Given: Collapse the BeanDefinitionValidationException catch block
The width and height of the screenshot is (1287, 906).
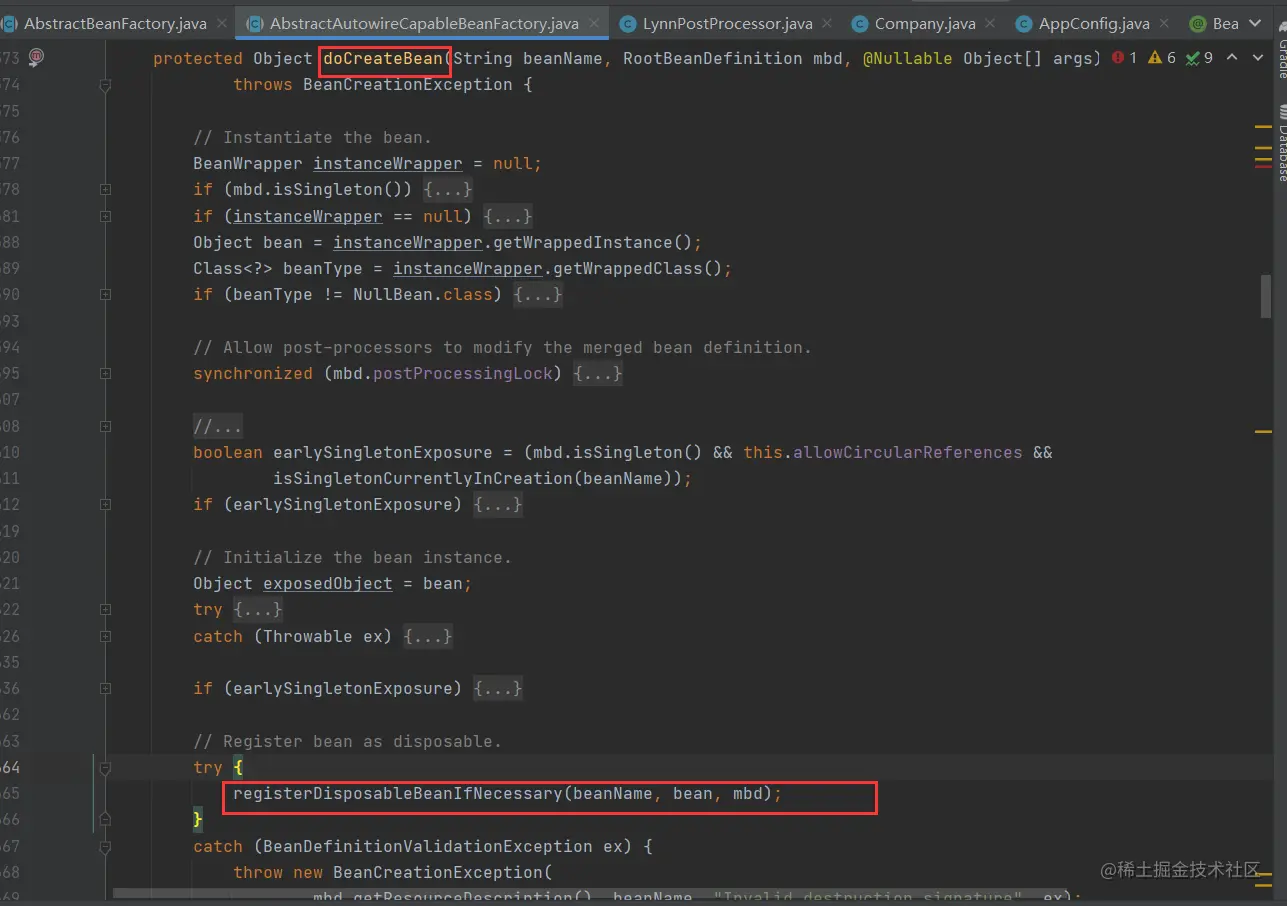Looking at the screenshot, I should [x=106, y=846].
